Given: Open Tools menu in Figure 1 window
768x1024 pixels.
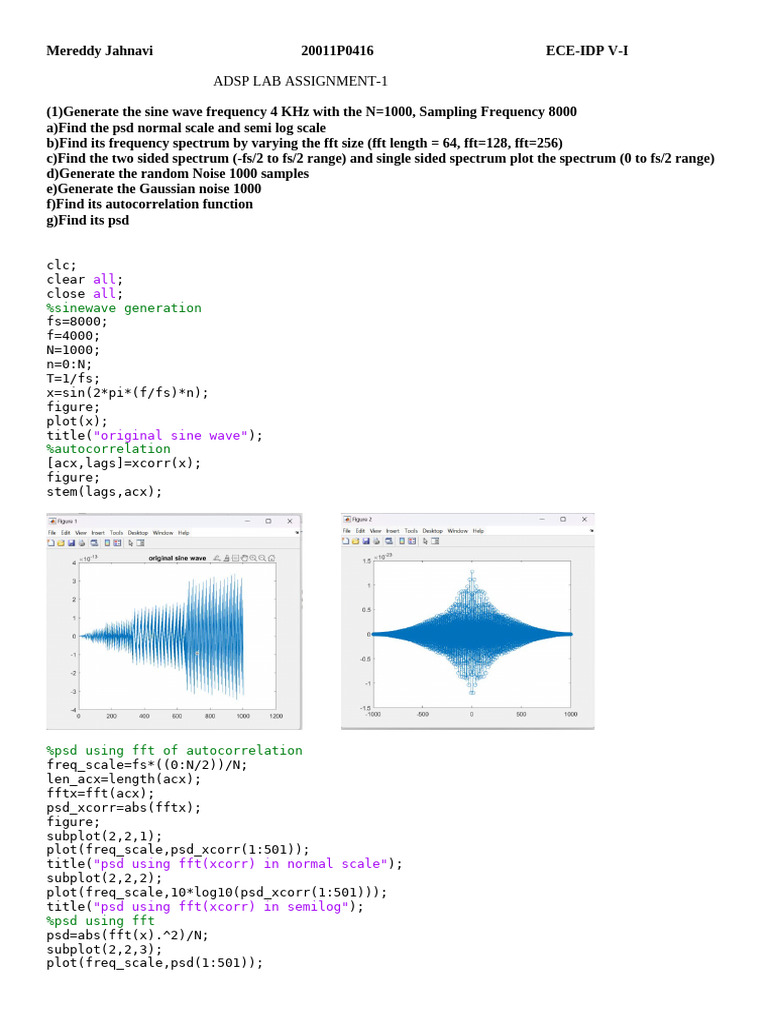Looking at the screenshot, I should 116,533.
